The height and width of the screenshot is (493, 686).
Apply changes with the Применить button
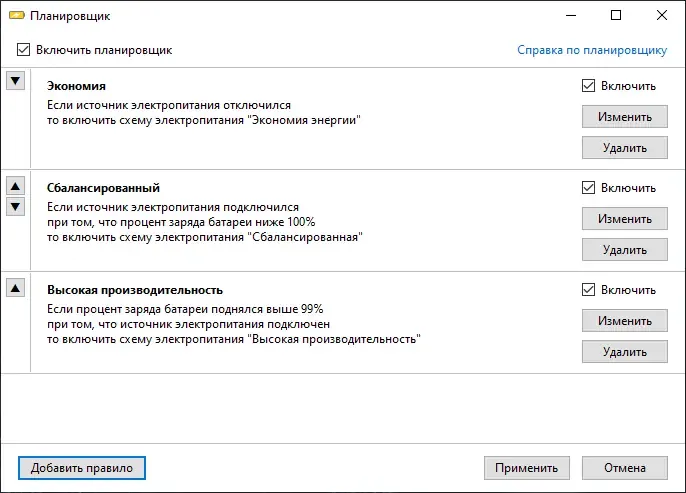[527, 467]
